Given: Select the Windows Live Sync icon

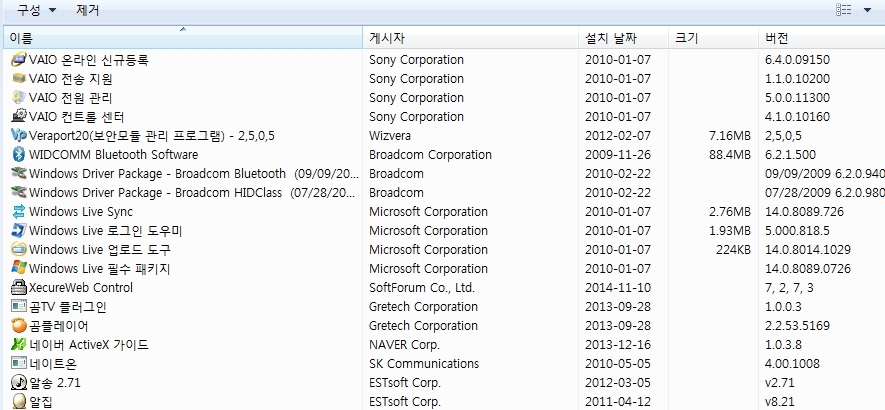Looking at the screenshot, I should (x=18, y=212).
